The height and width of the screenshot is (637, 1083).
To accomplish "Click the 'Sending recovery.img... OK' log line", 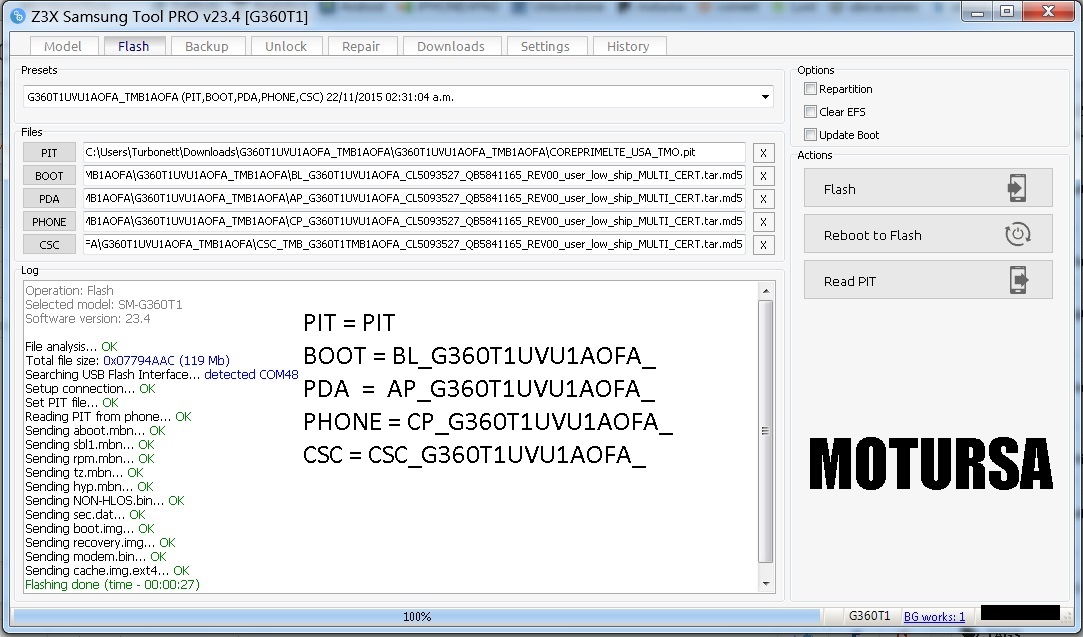I will click(100, 542).
